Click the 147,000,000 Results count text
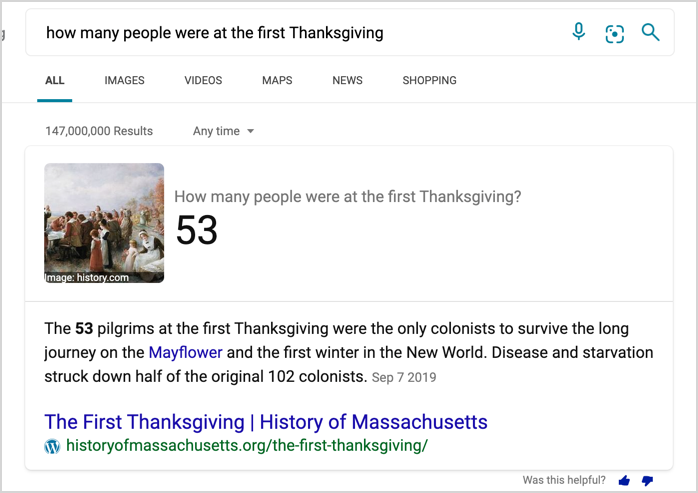The height and width of the screenshot is (493, 698). coord(99,131)
